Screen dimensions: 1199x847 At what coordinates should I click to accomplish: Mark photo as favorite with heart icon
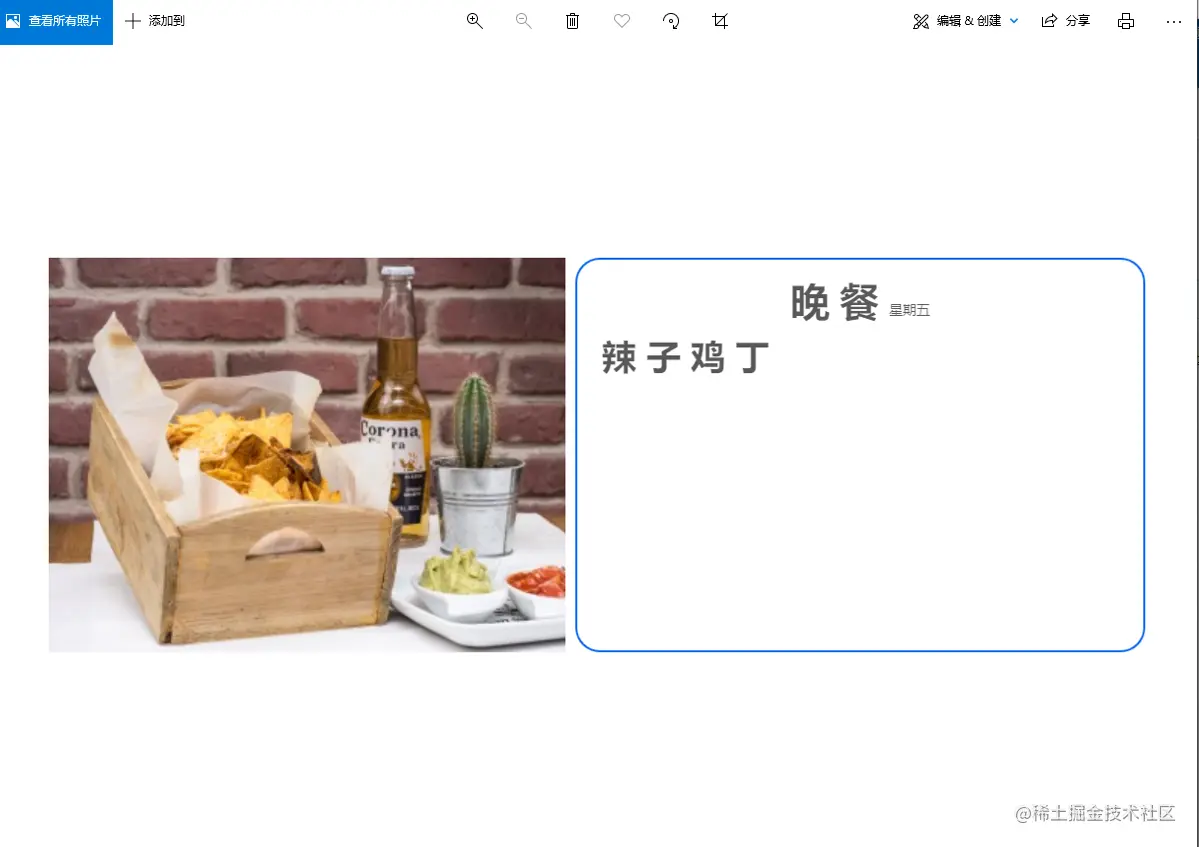622,21
